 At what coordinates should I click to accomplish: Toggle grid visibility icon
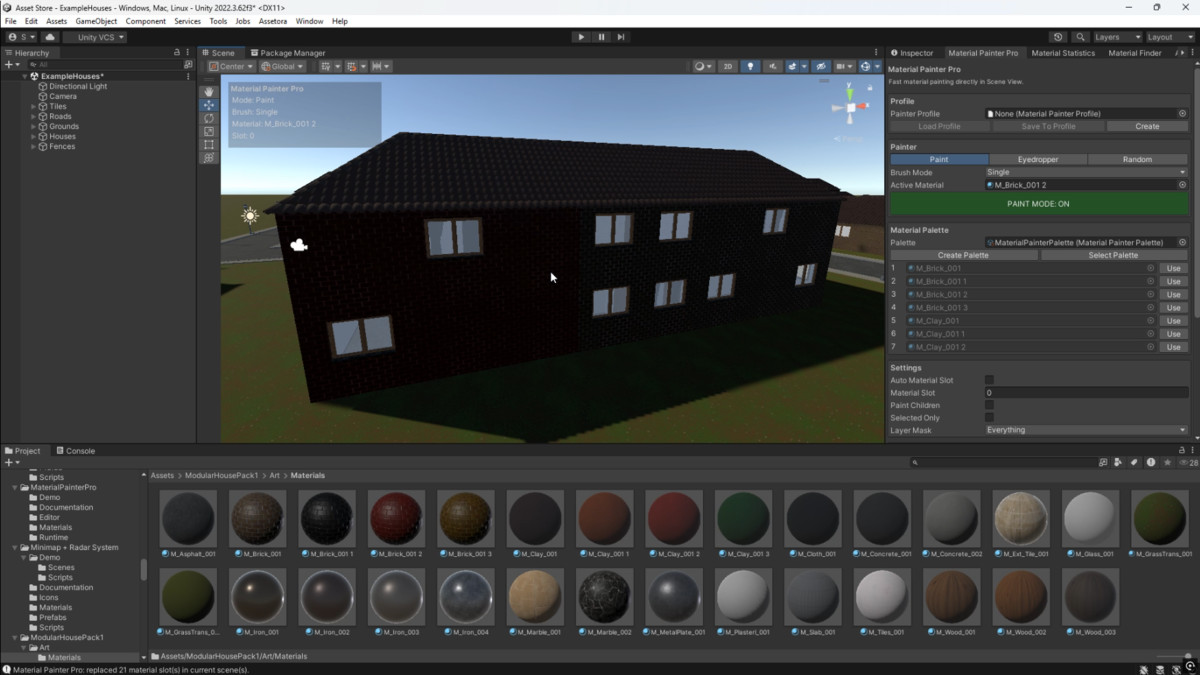pos(328,67)
